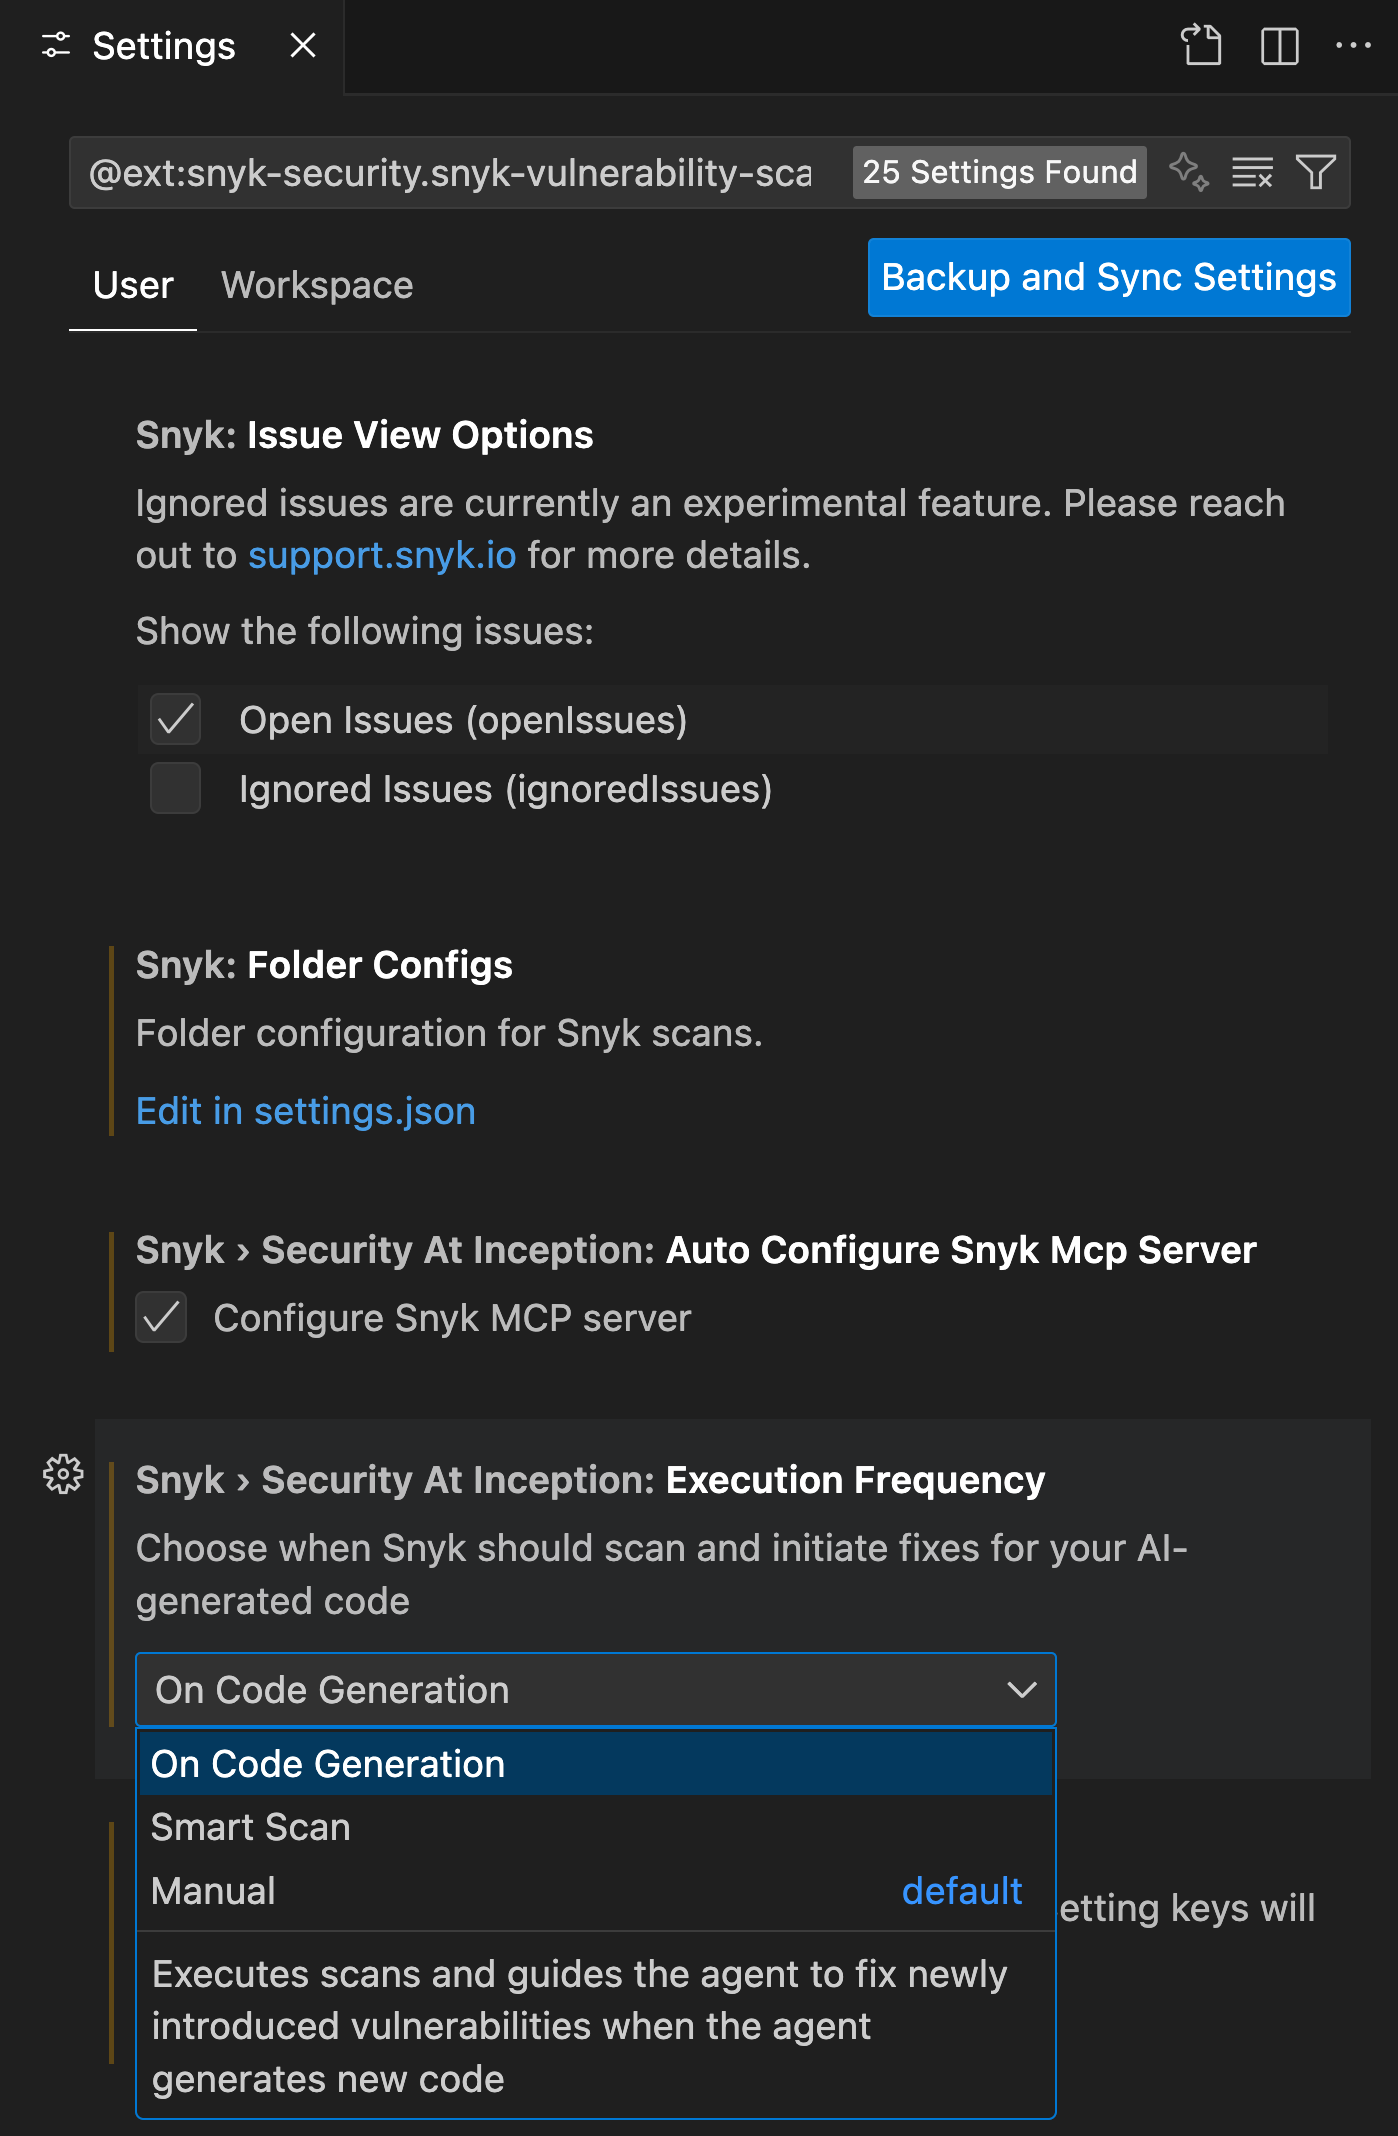Click the Split Editor Right icon
Viewport: 1398px width, 2136px height.
(1279, 46)
